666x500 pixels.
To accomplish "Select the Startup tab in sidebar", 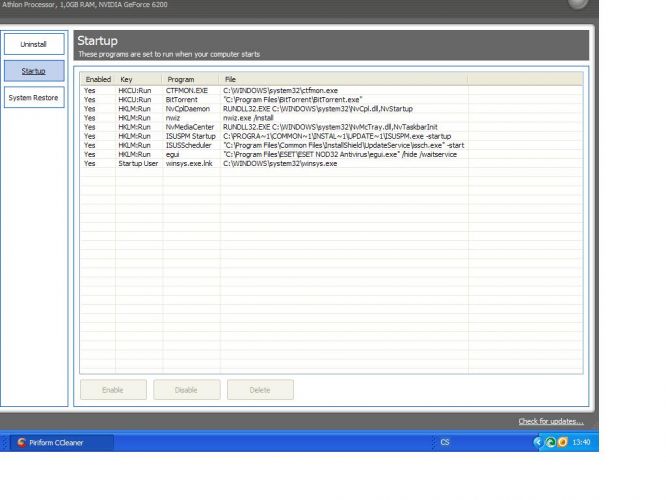I will (x=34, y=71).
